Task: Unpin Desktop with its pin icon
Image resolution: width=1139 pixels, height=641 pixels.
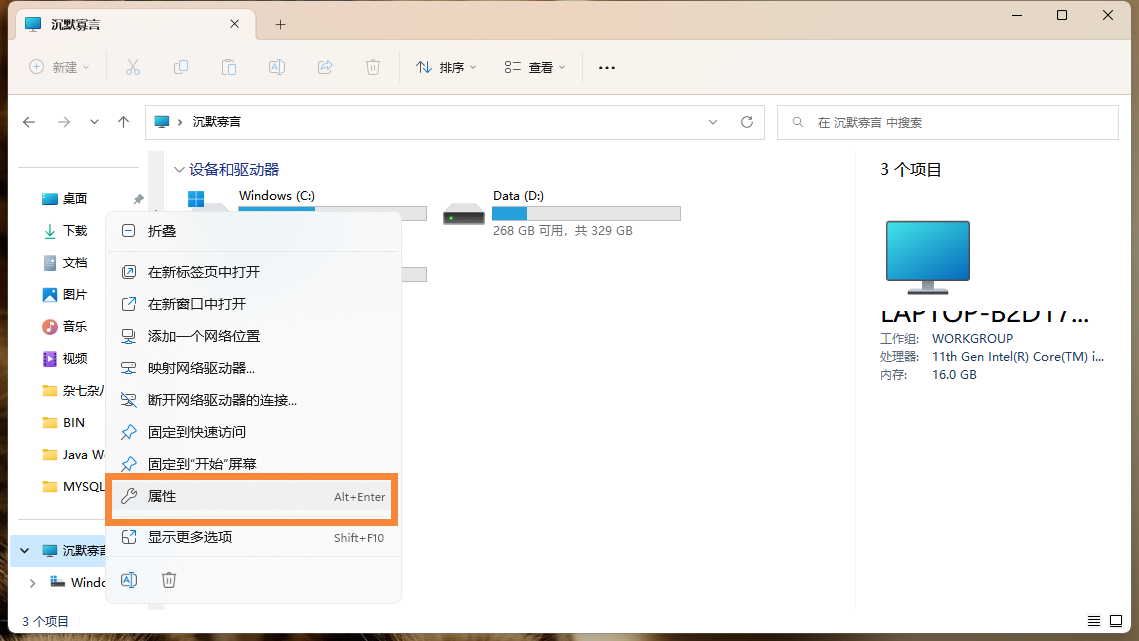Action: pyautogui.click(x=138, y=198)
